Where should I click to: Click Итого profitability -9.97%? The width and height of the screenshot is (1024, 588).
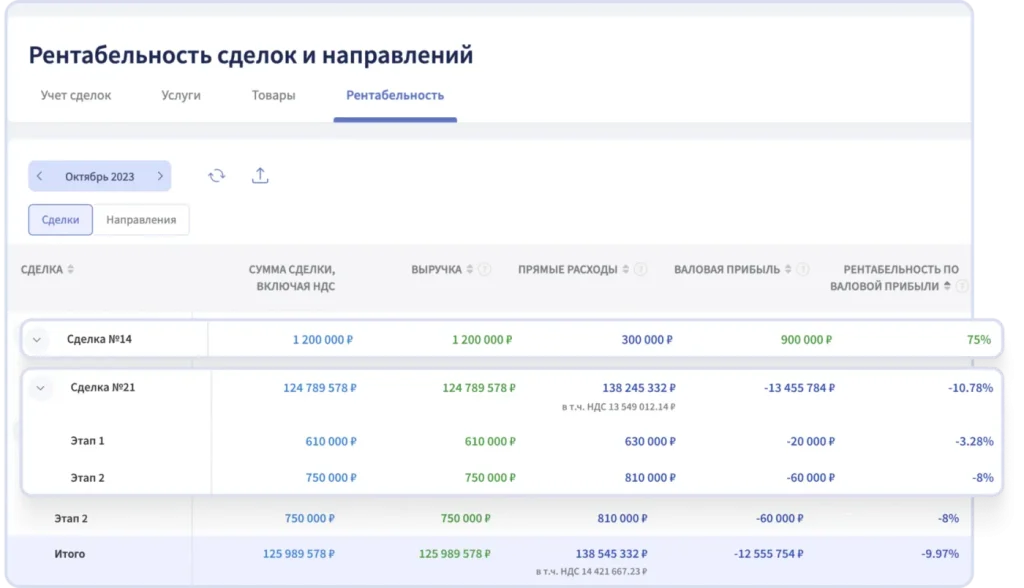coord(940,554)
